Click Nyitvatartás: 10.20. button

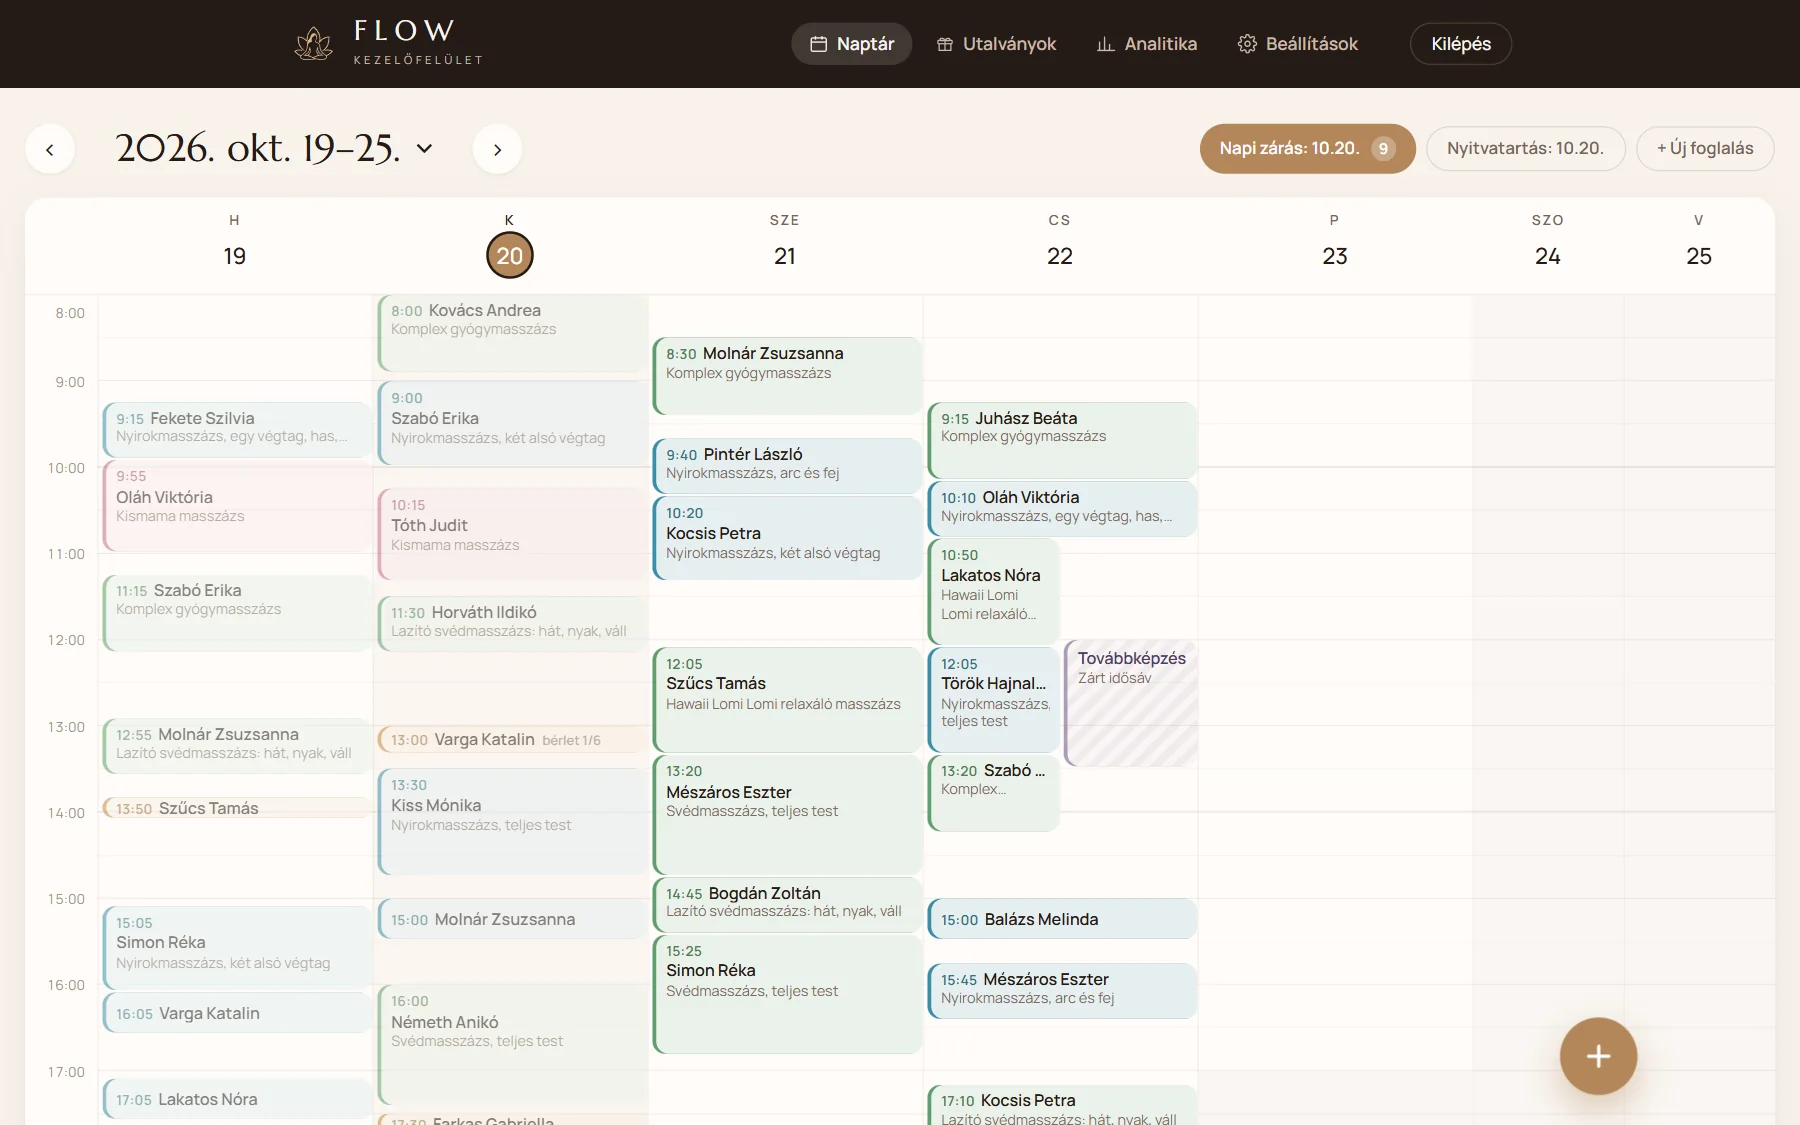[x=1525, y=149]
